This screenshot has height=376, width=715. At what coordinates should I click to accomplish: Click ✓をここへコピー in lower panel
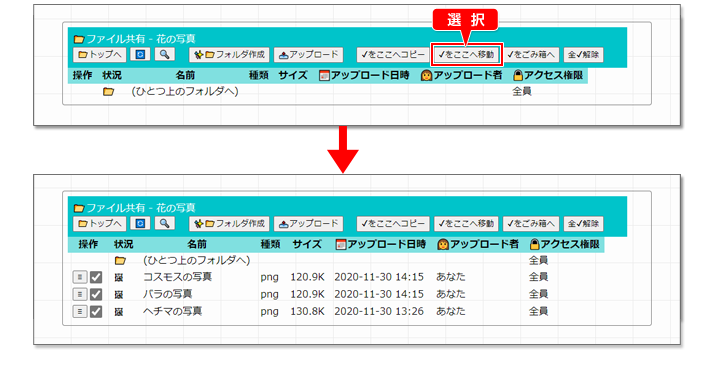pyautogui.click(x=393, y=224)
